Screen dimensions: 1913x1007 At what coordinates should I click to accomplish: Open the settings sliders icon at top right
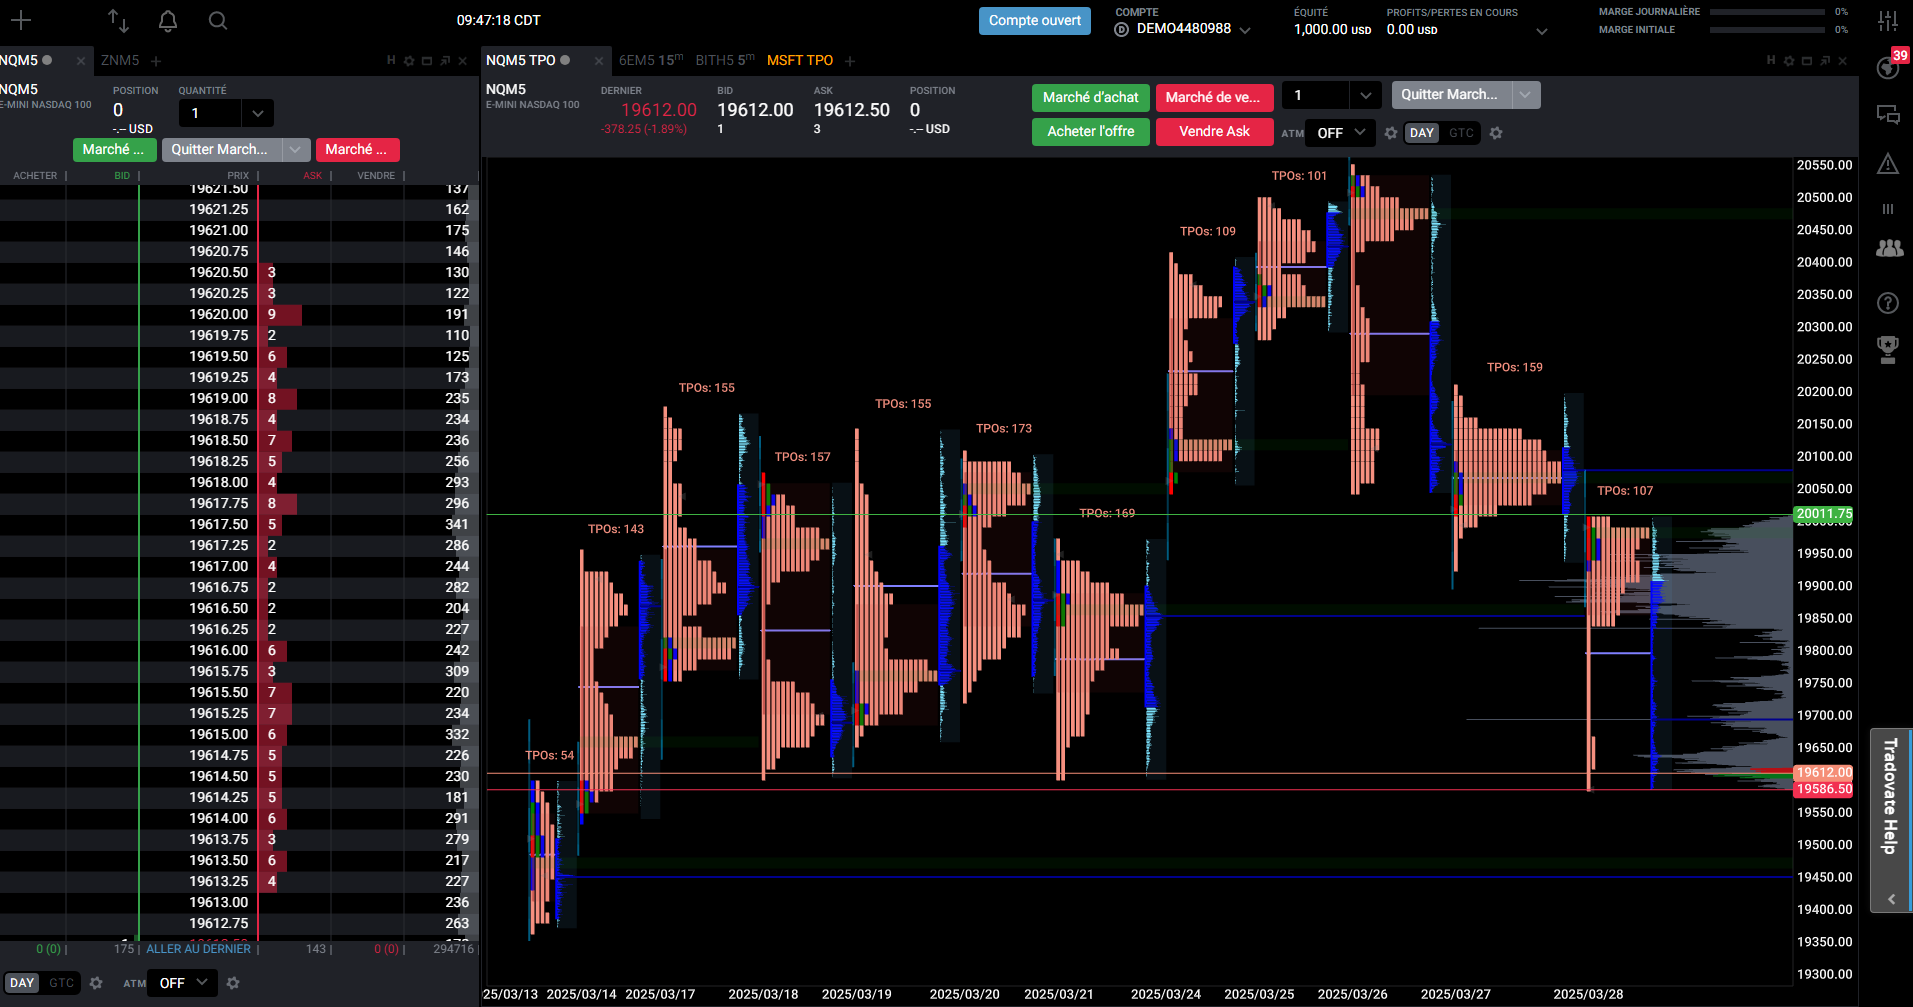tap(1888, 21)
